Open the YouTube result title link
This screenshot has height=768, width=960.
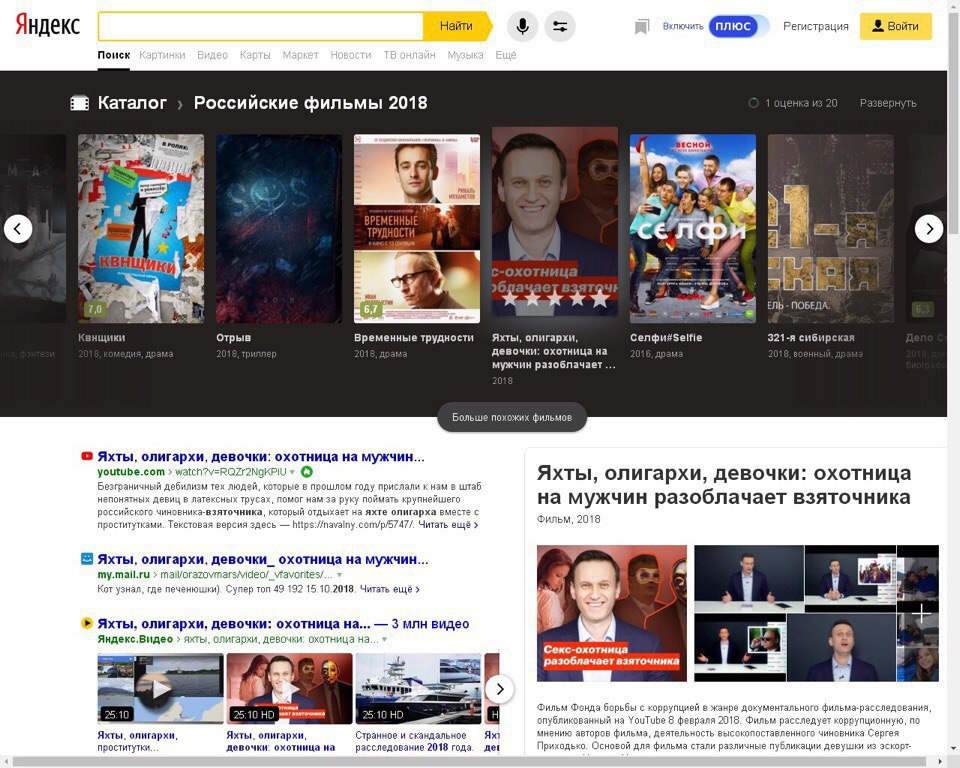point(261,456)
